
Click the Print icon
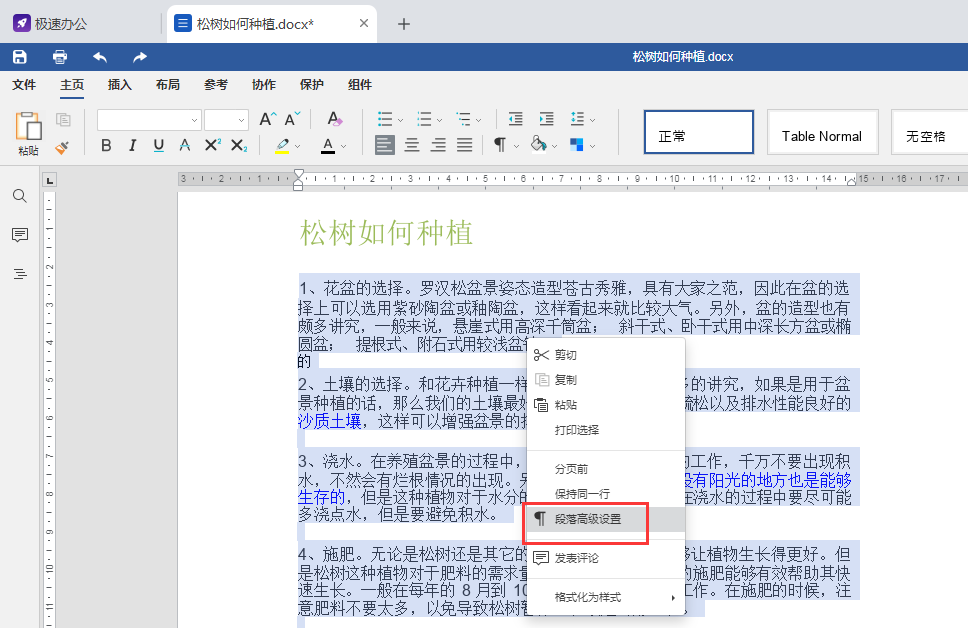pos(60,57)
